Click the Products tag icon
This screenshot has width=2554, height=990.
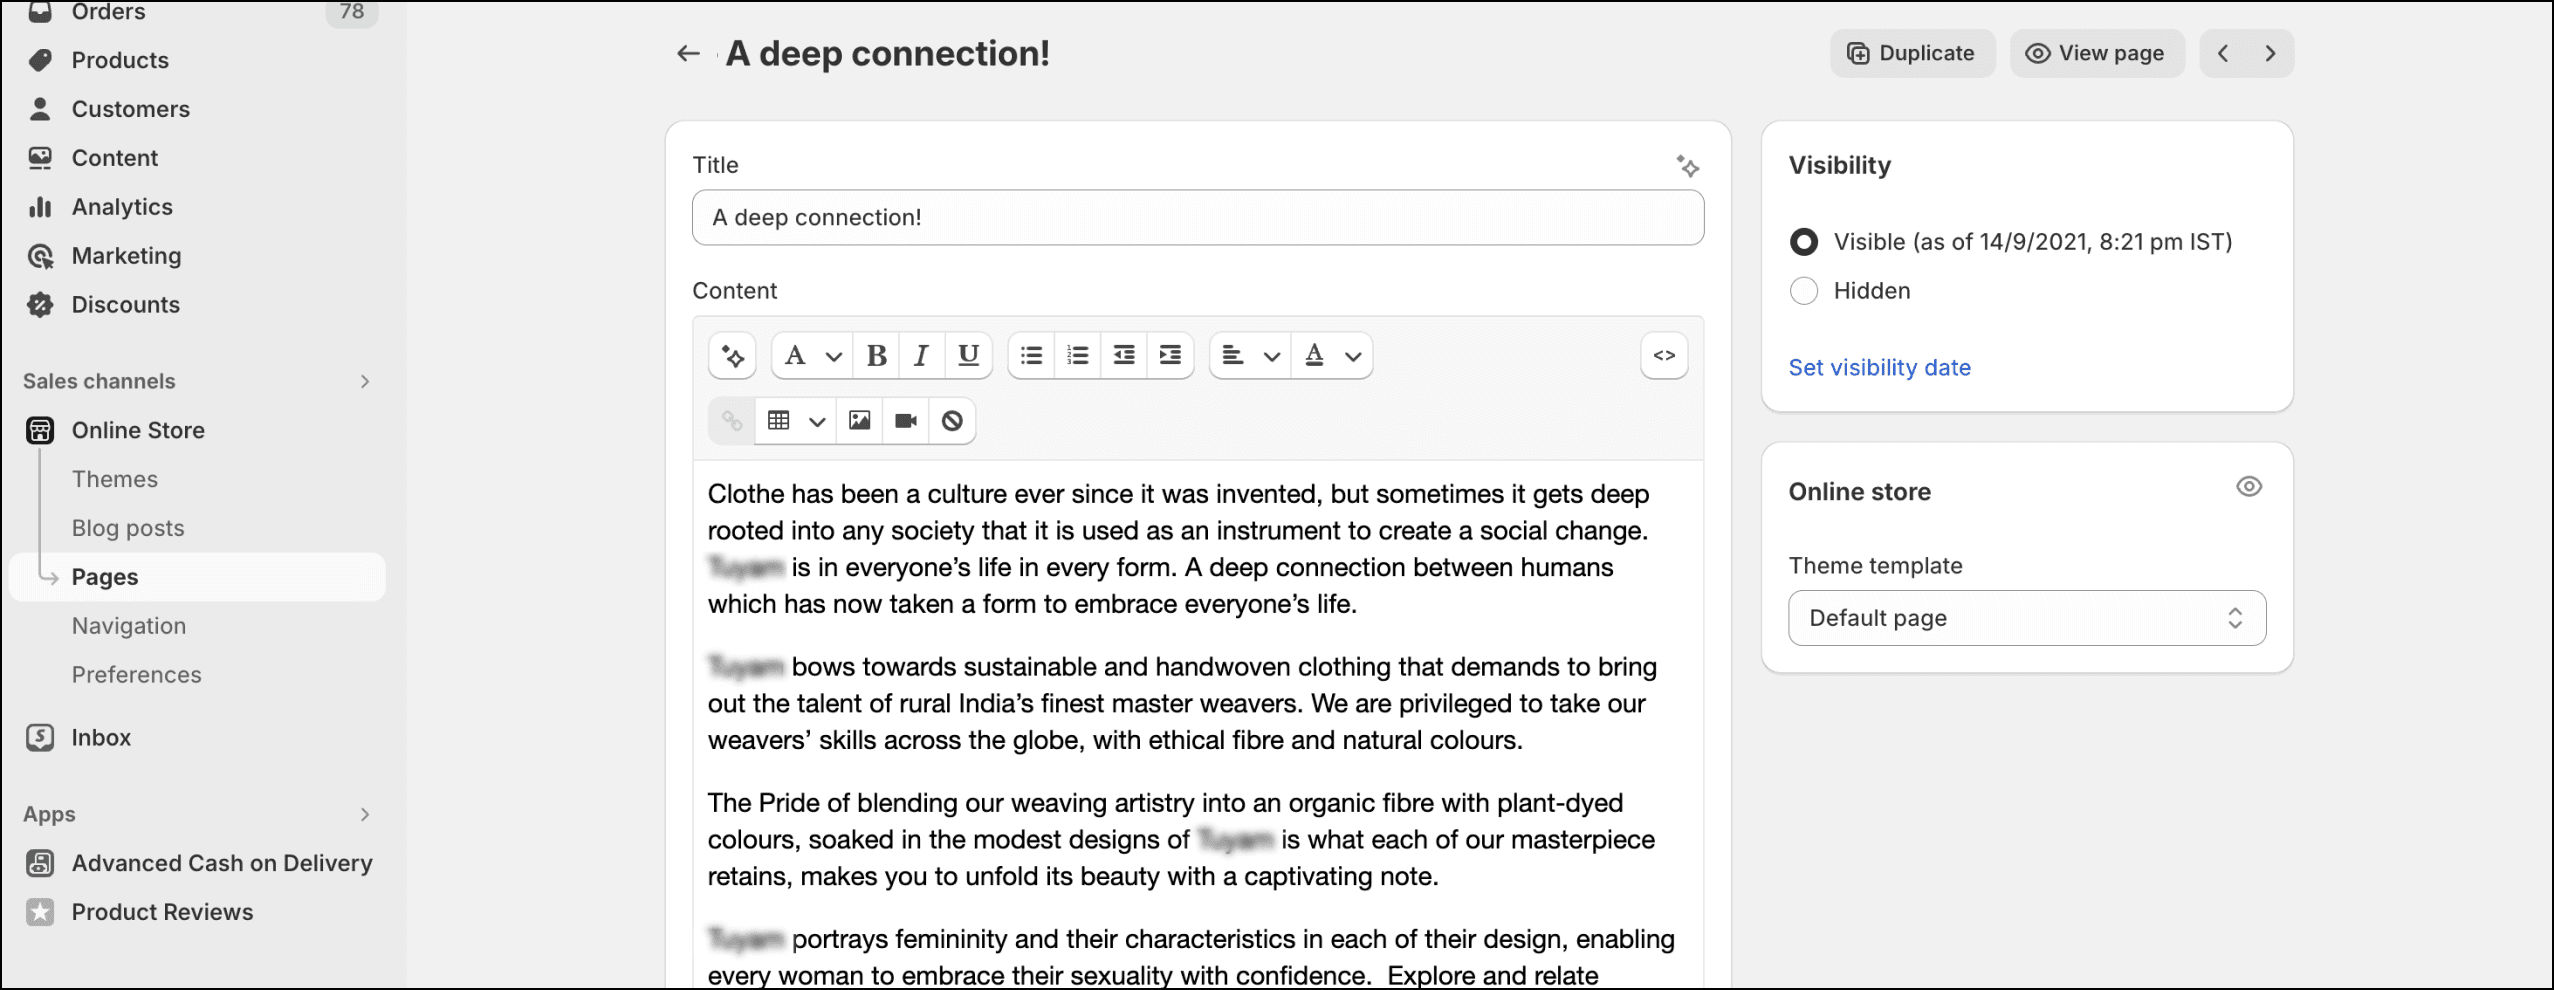point(40,60)
